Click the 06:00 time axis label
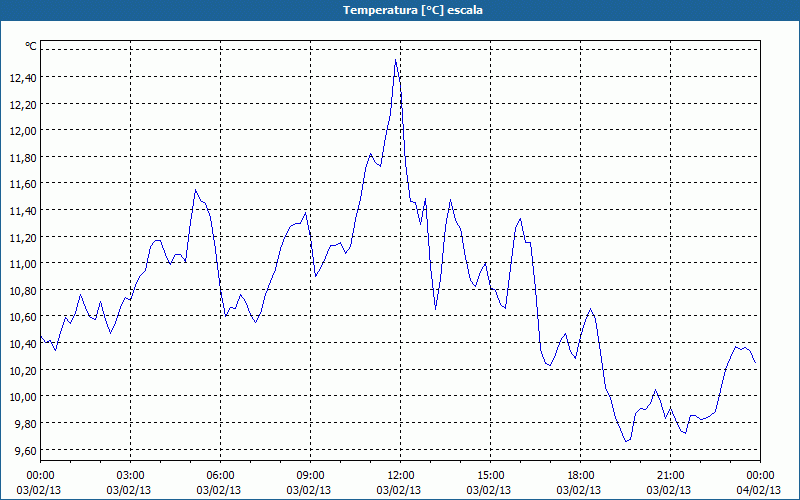Image resolution: width=800 pixels, height=500 pixels. click(x=220, y=476)
